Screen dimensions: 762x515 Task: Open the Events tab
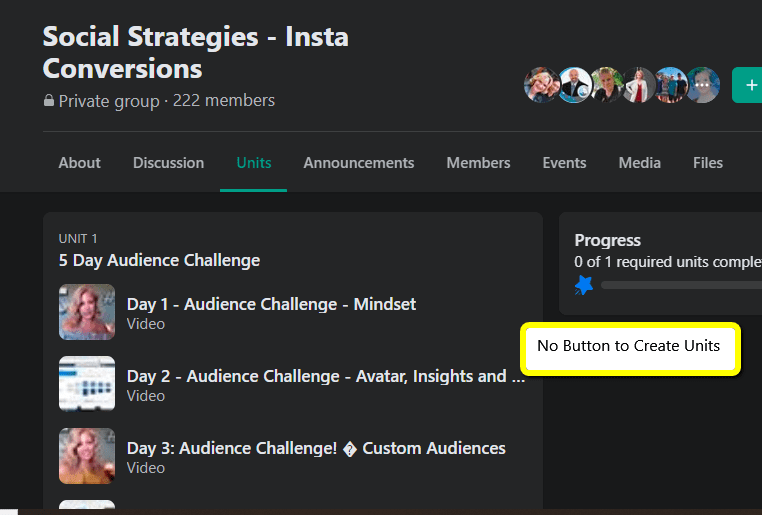pos(564,163)
